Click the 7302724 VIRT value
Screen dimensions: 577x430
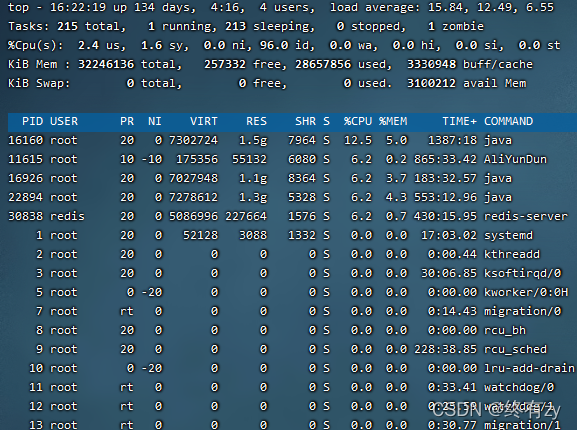tap(193, 141)
